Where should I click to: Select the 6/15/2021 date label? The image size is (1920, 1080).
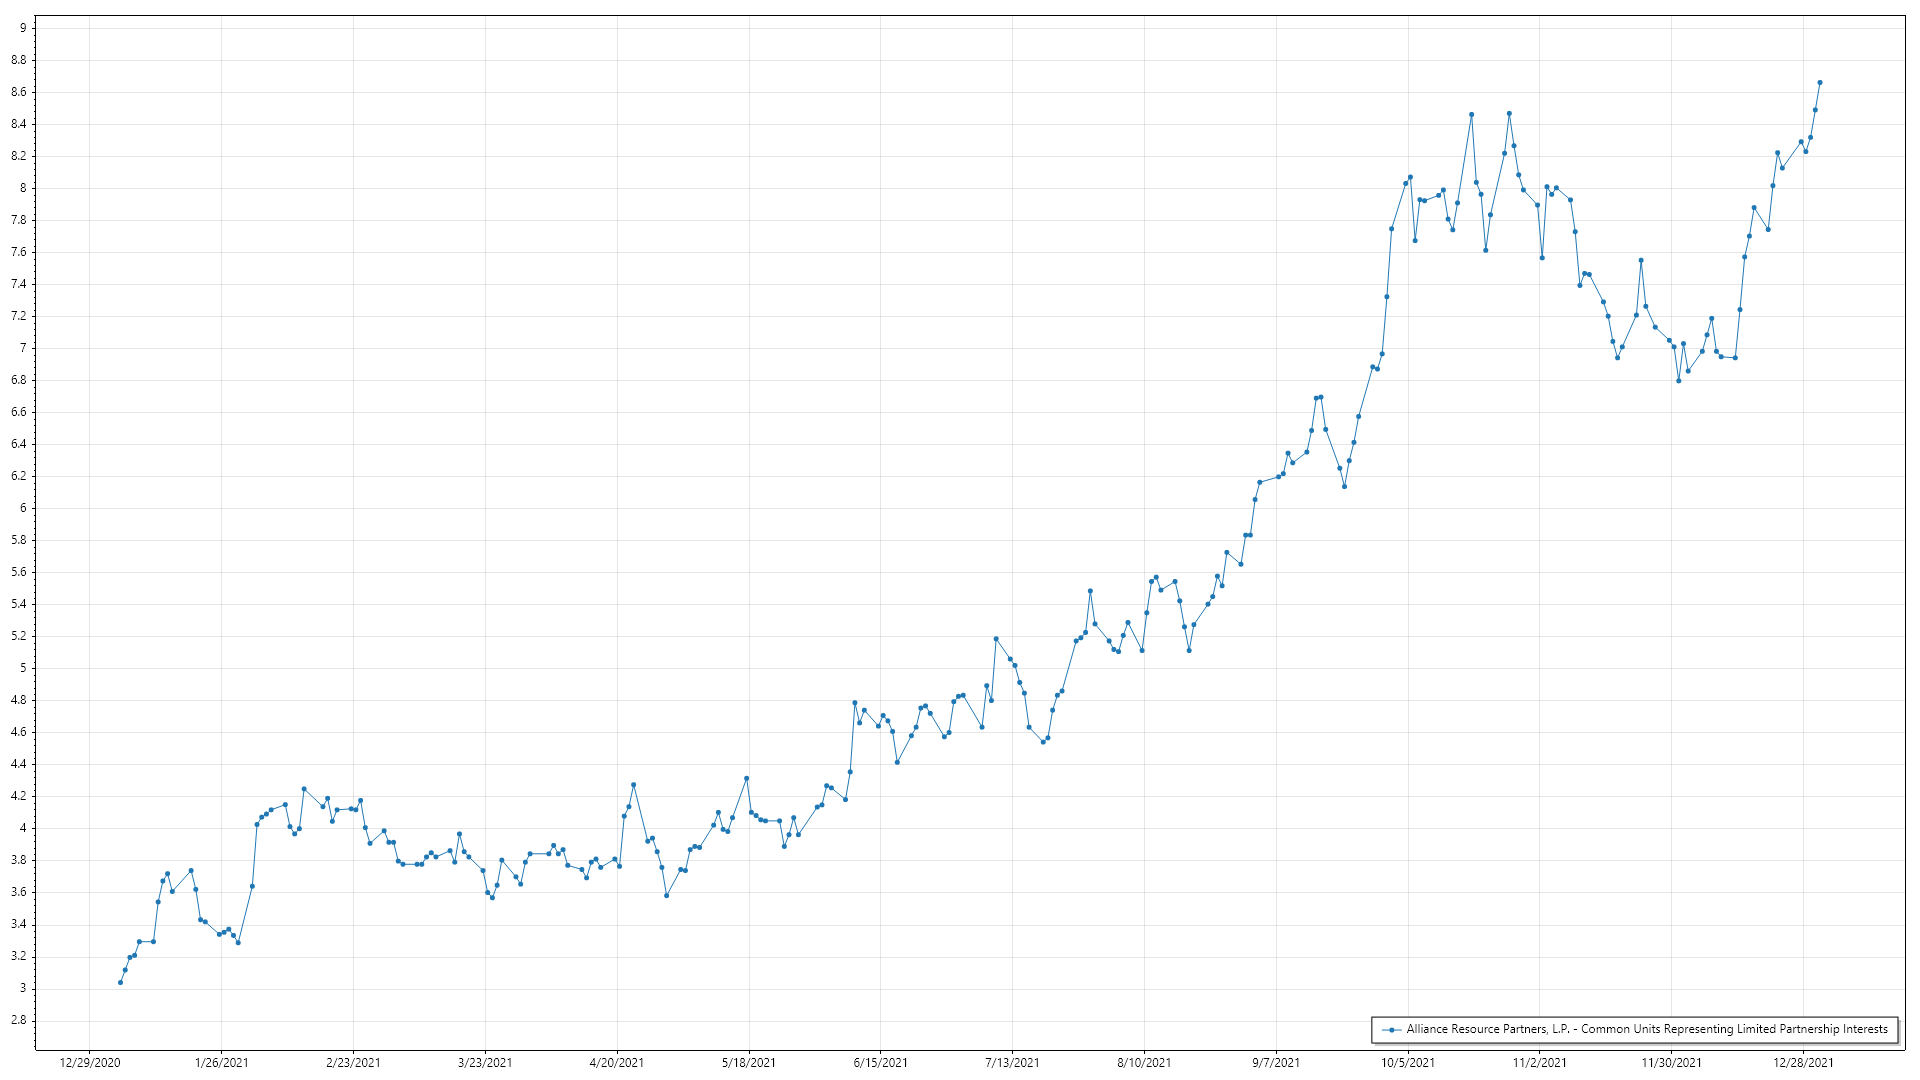click(x=881, y=1062)
